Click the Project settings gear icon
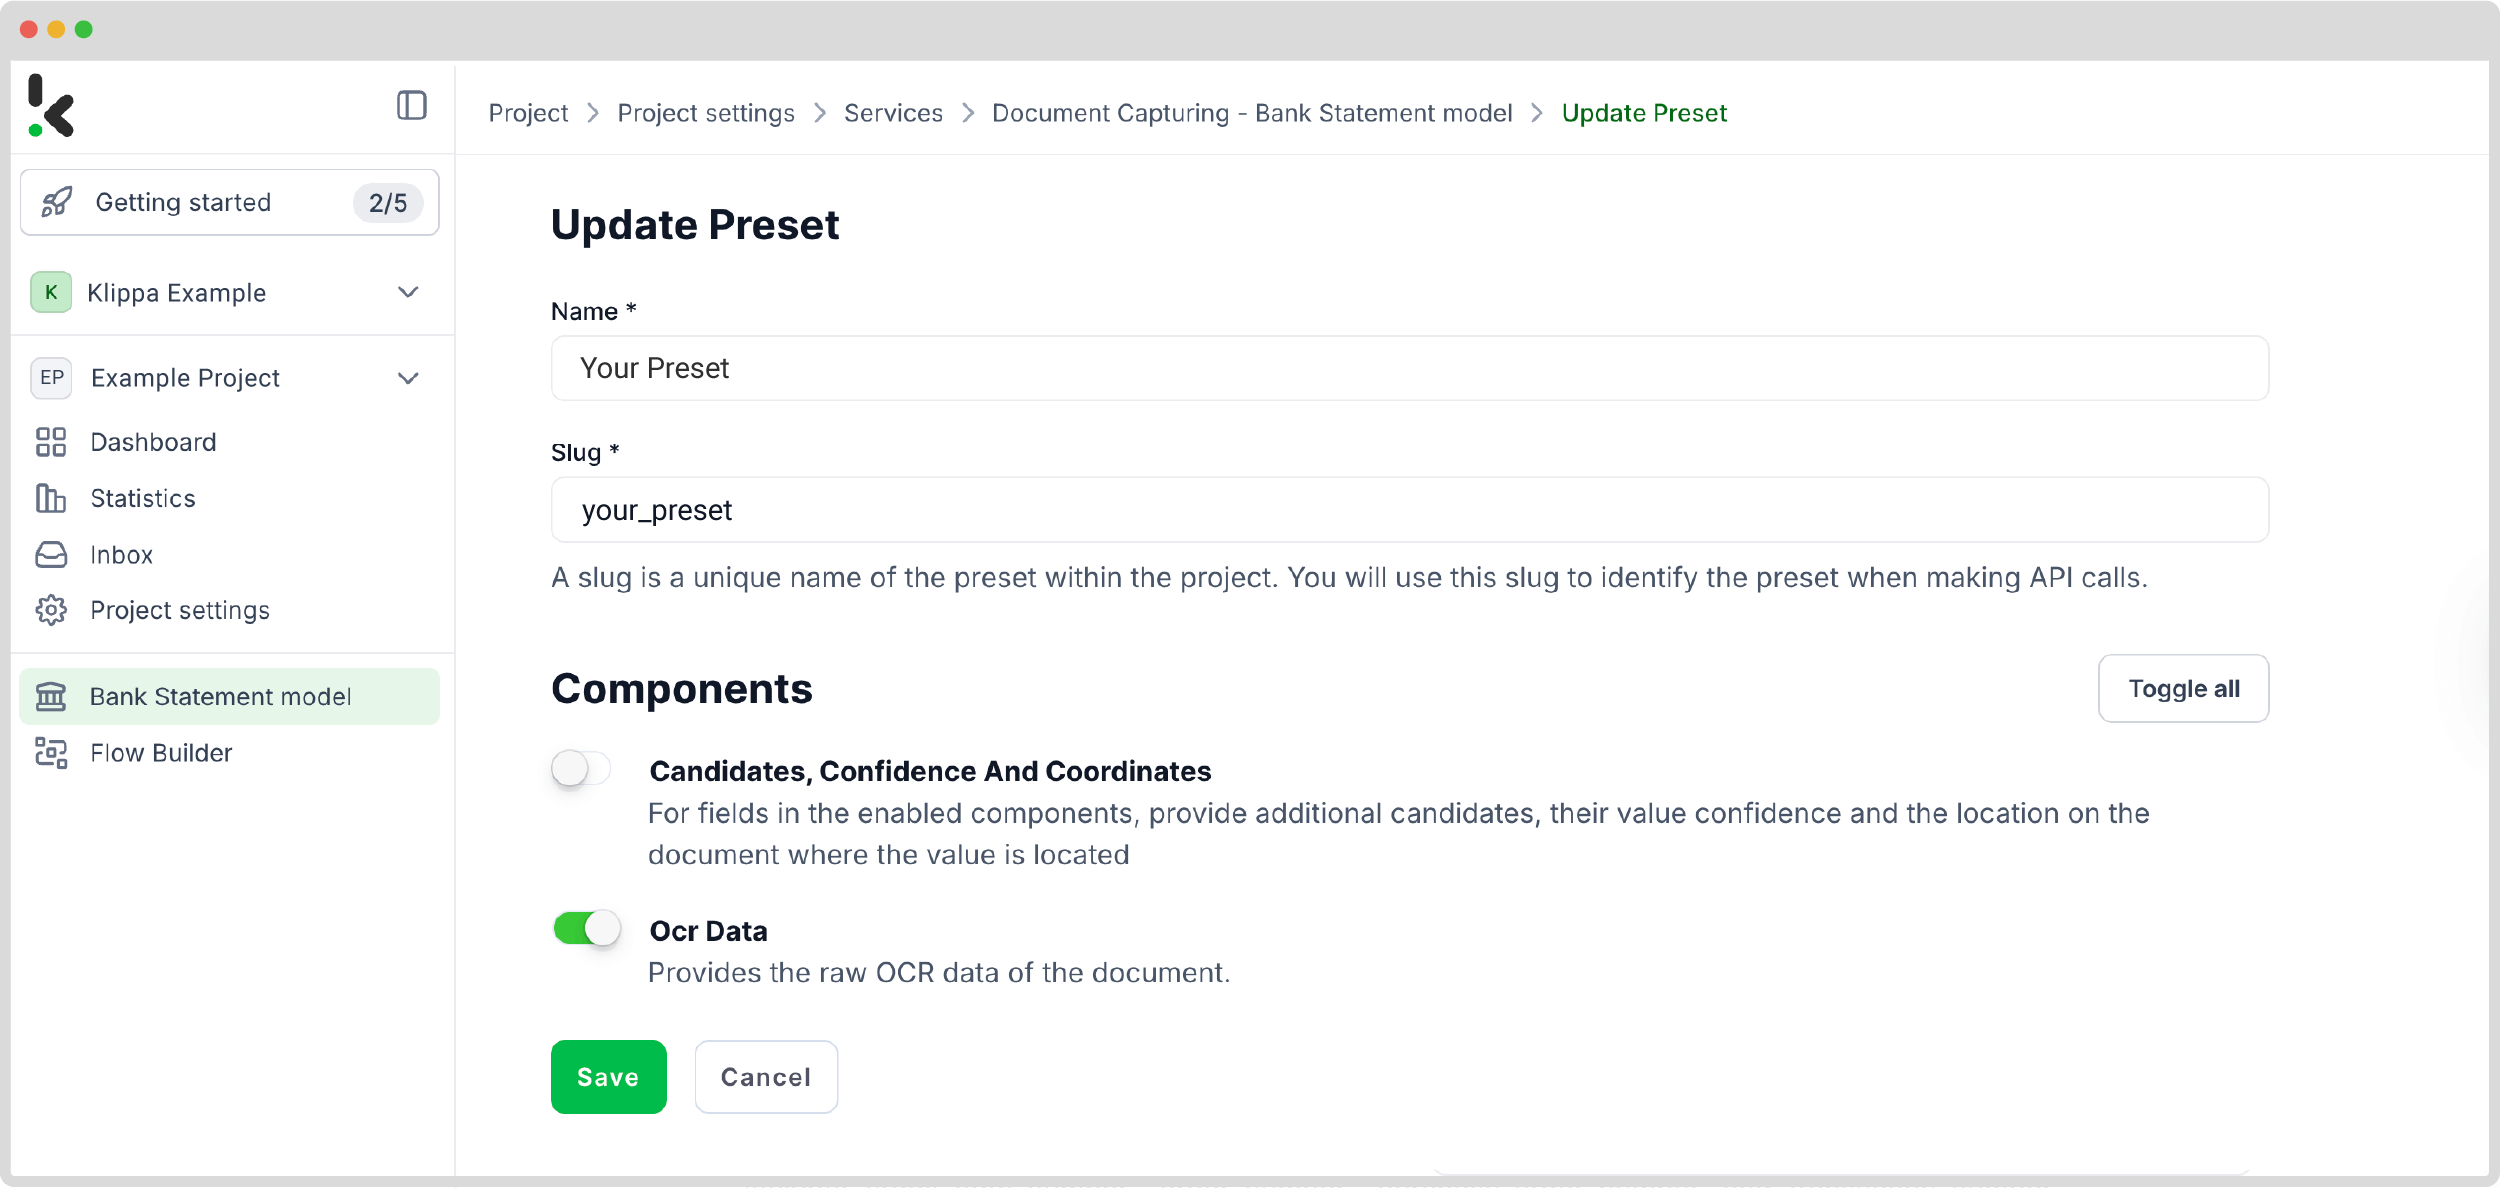 coord(51,610)
